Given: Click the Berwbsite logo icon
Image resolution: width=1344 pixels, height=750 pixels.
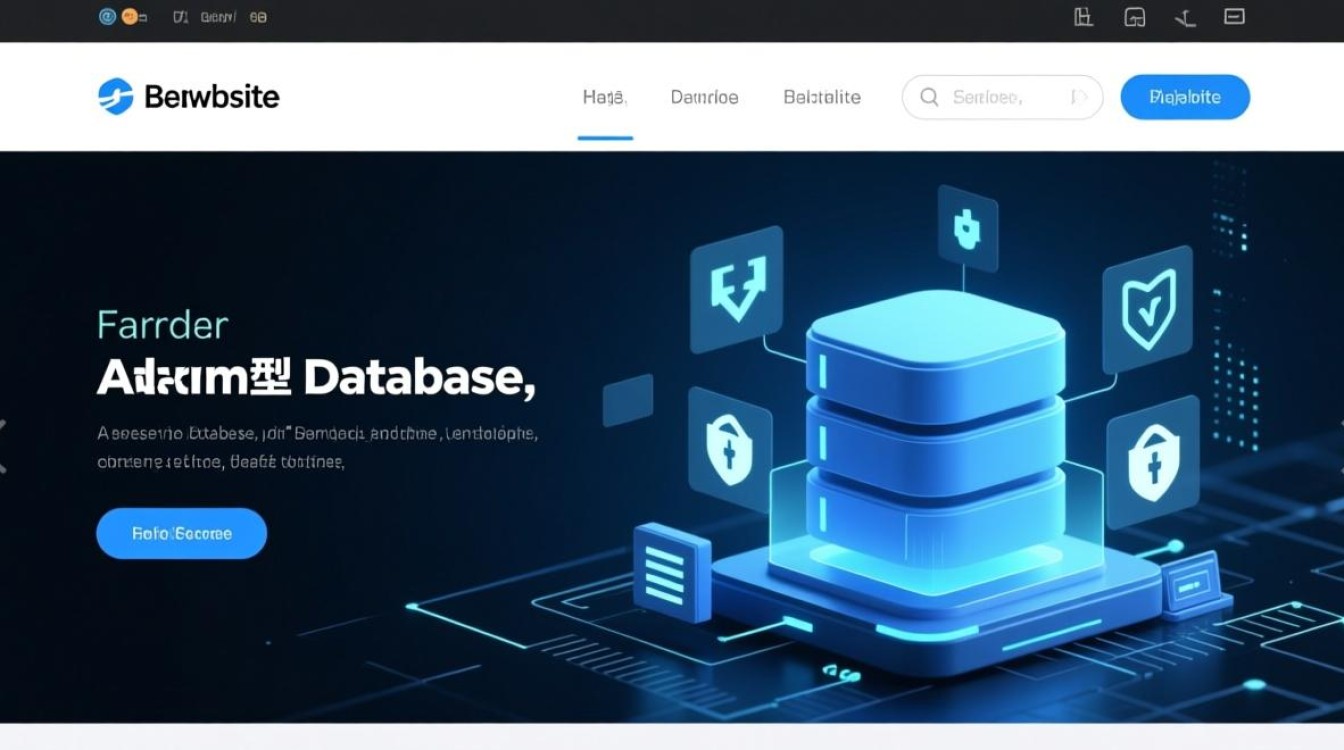Looking at the screenshot, I should 116,97.
